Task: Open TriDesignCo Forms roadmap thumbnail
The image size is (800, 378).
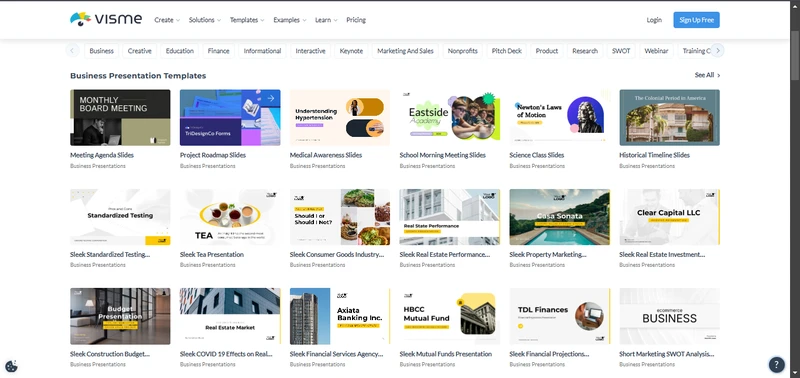Action: [230, 118]
